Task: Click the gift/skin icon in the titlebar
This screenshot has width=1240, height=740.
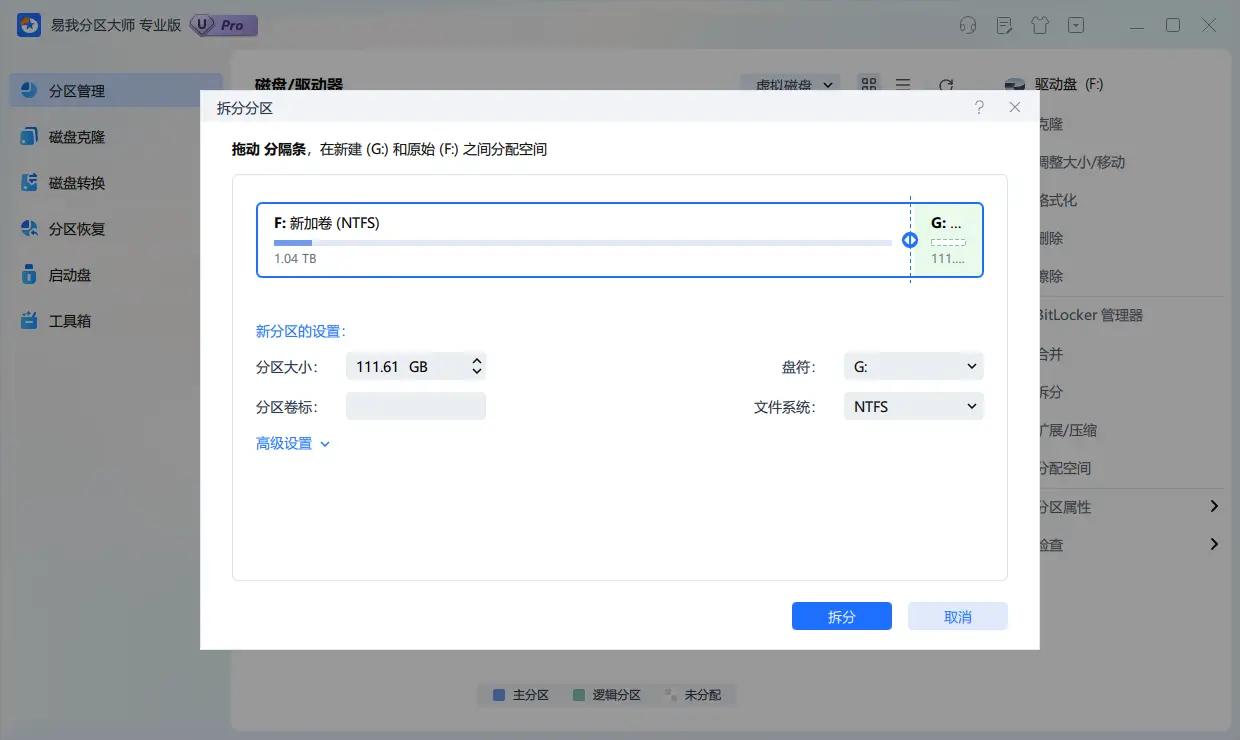Action: coord(1040,25)
